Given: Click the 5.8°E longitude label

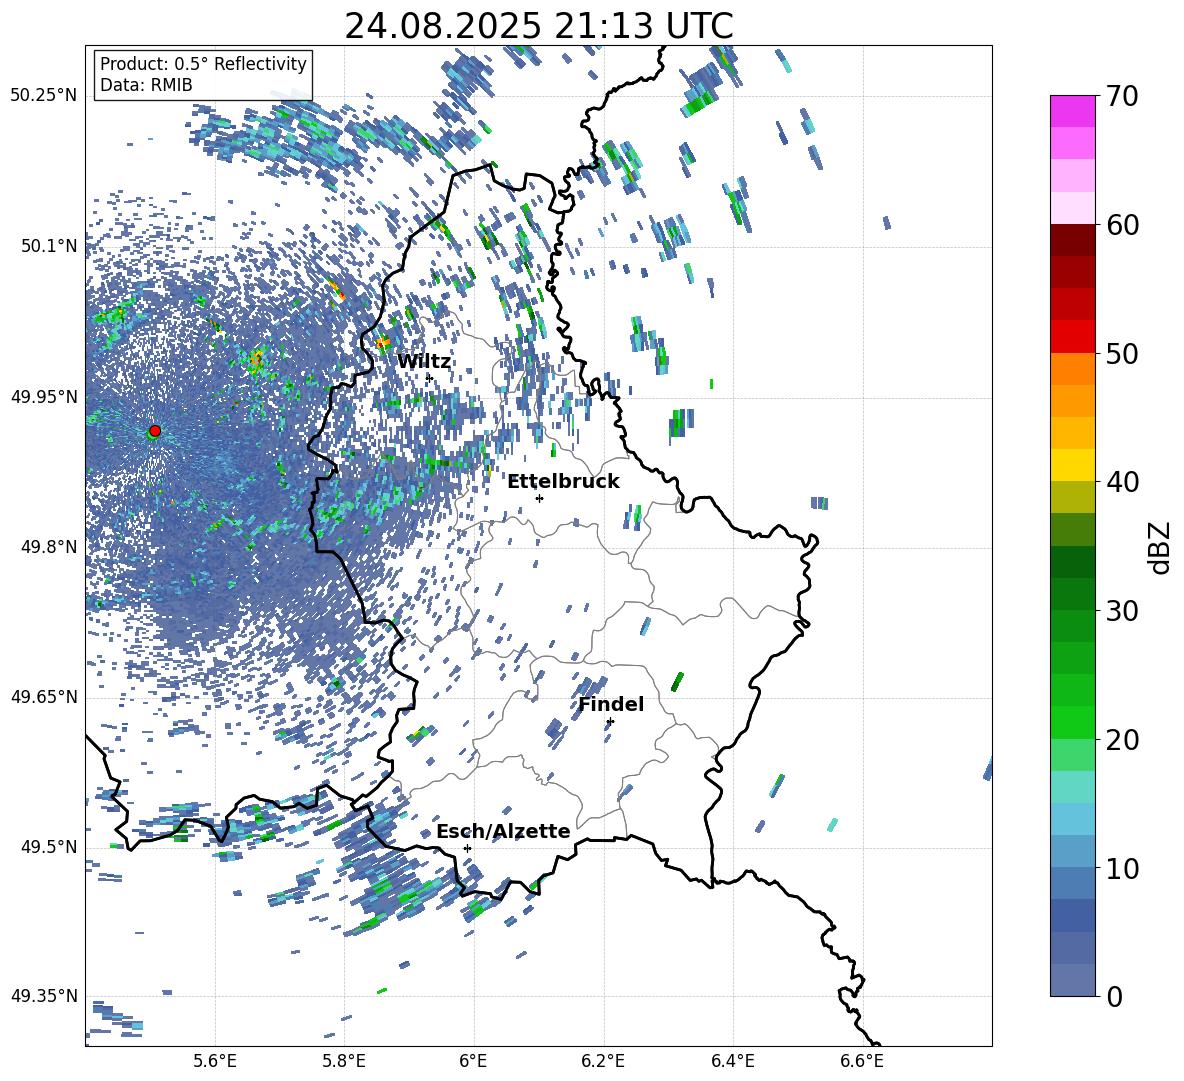Looking at the screenshot, I should pos(344,1061).
